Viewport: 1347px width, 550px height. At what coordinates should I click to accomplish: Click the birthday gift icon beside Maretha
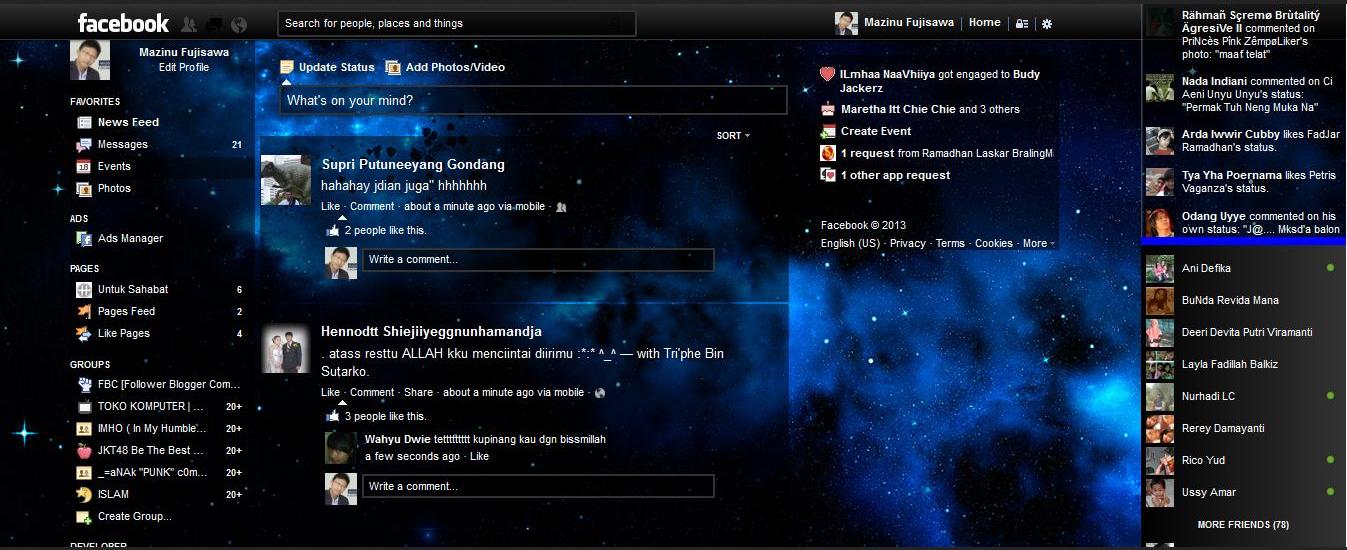point(827,109)
